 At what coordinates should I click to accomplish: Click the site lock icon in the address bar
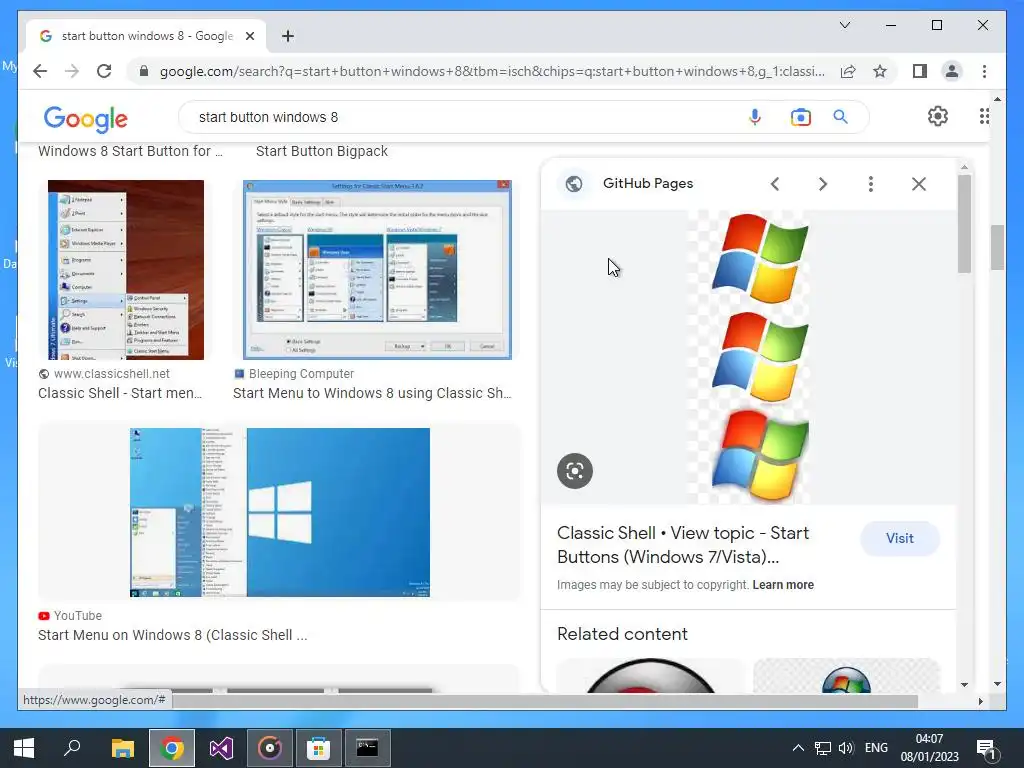[x=144, y=71]
